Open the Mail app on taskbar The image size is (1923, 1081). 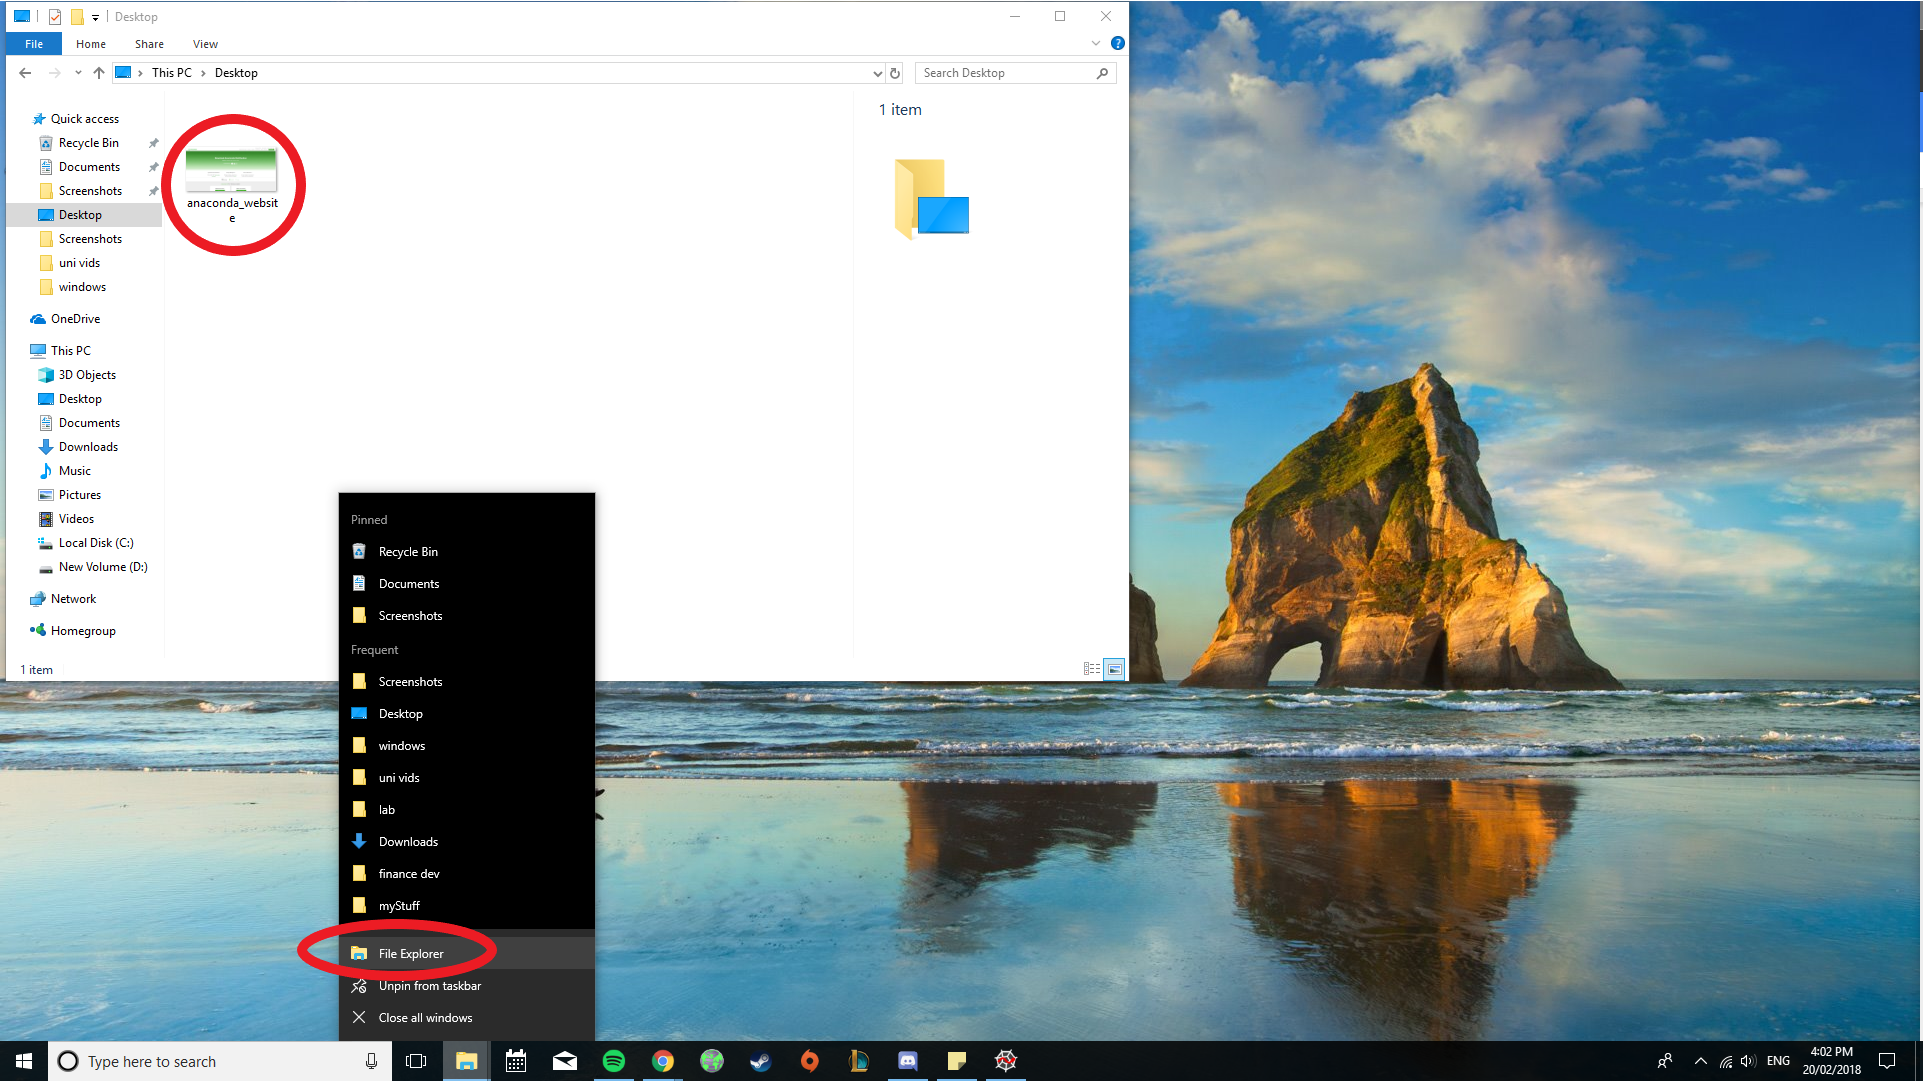(565, 1061)
